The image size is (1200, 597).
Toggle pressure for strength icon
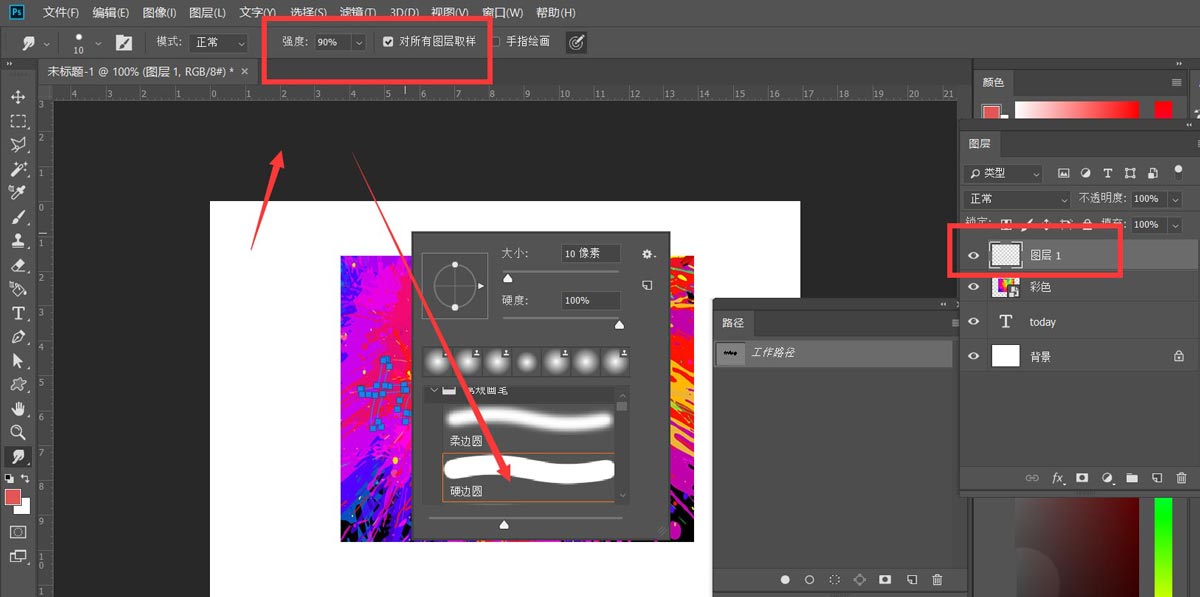576,42
